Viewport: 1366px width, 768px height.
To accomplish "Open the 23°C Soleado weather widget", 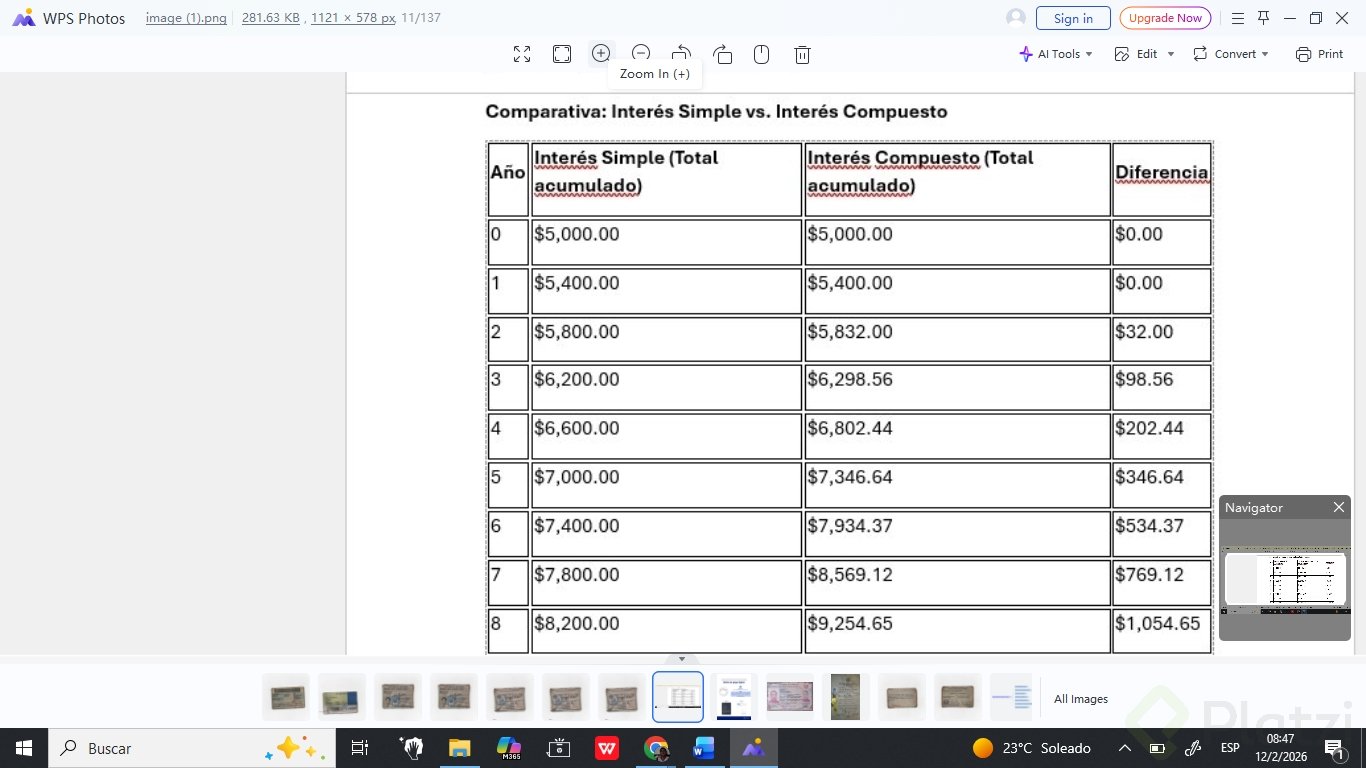I will coord(1031,748).
